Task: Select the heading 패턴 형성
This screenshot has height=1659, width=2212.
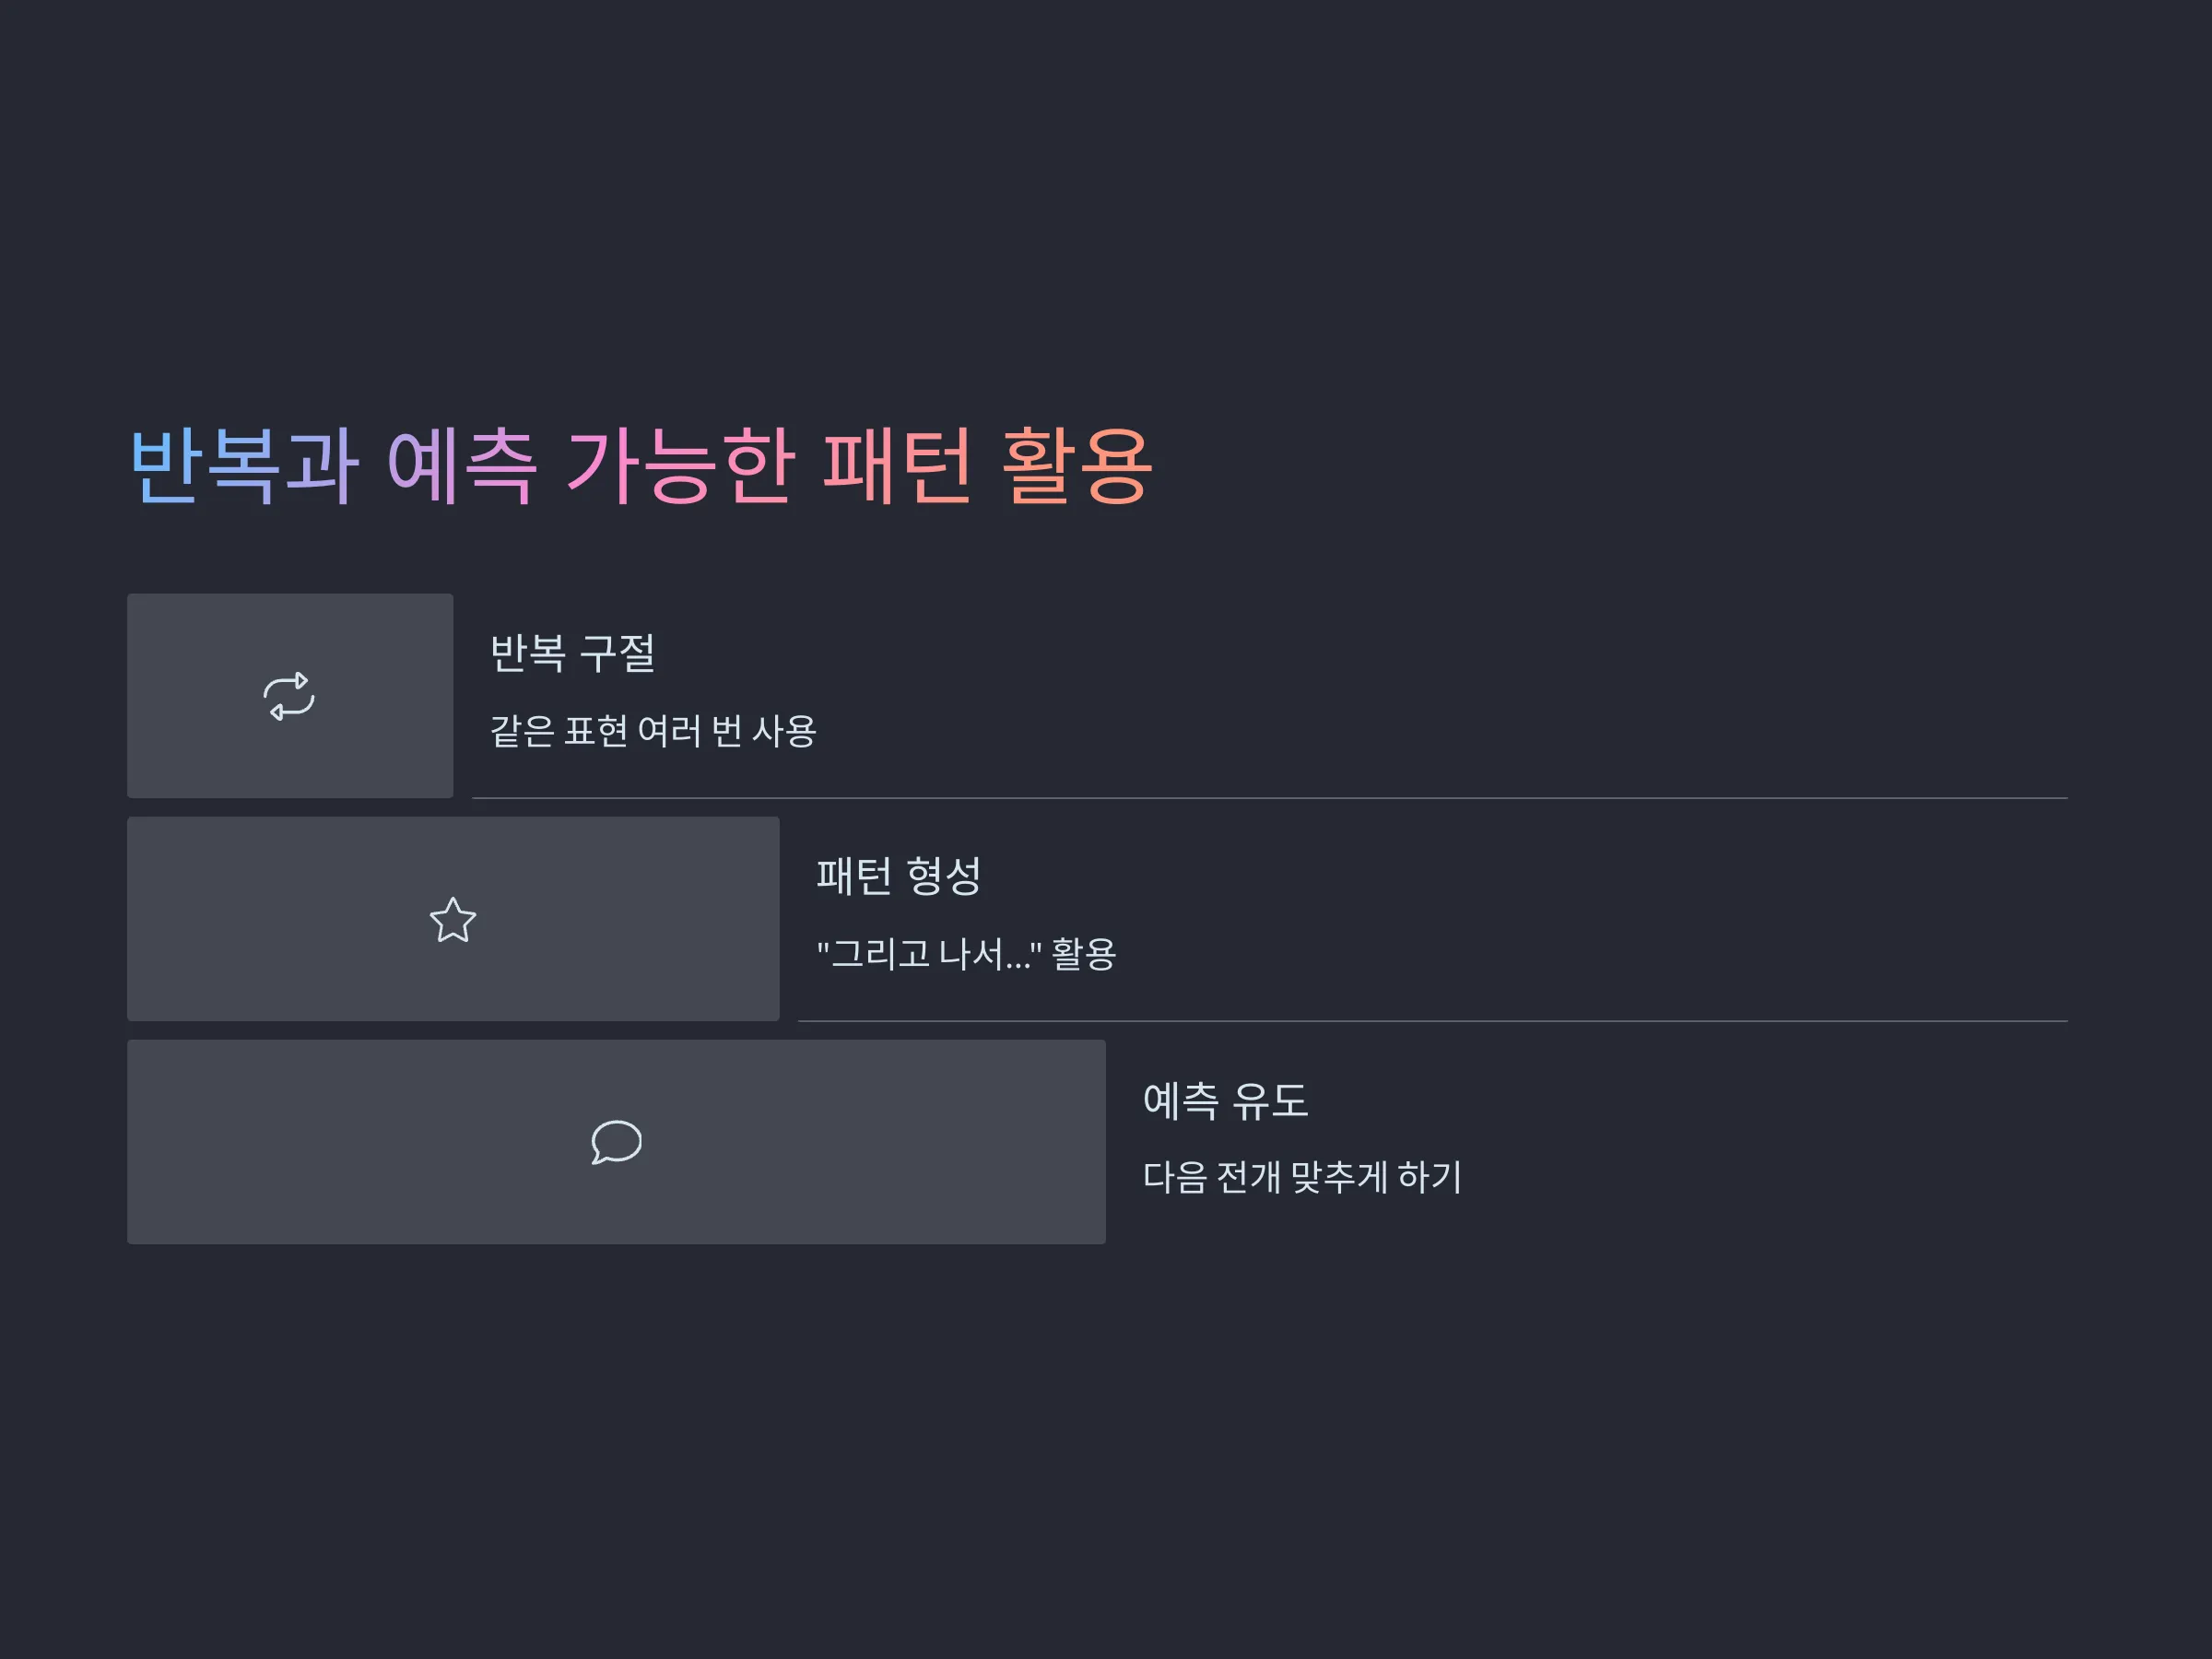Action: (899, 876)
